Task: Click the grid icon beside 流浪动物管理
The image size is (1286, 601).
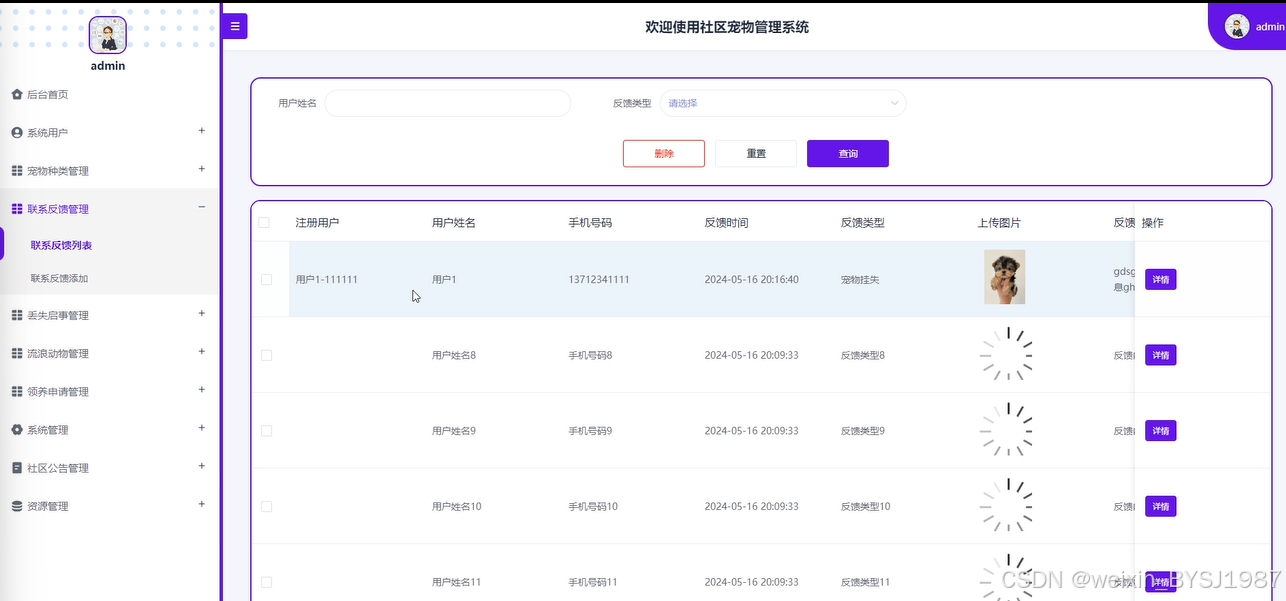Action: pyautogui.click(x=16, y=353)
